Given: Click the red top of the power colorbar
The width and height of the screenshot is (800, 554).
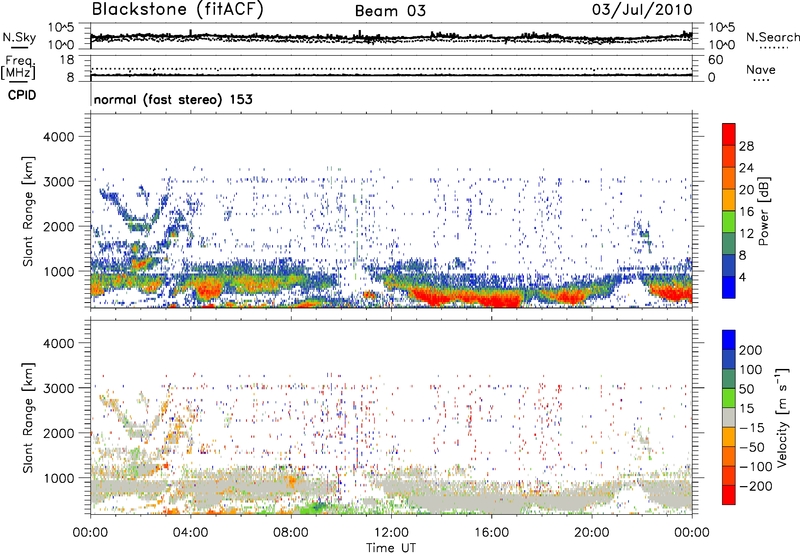Looking at the screenshot, I should pyautogui.click(x=729, y=134).
